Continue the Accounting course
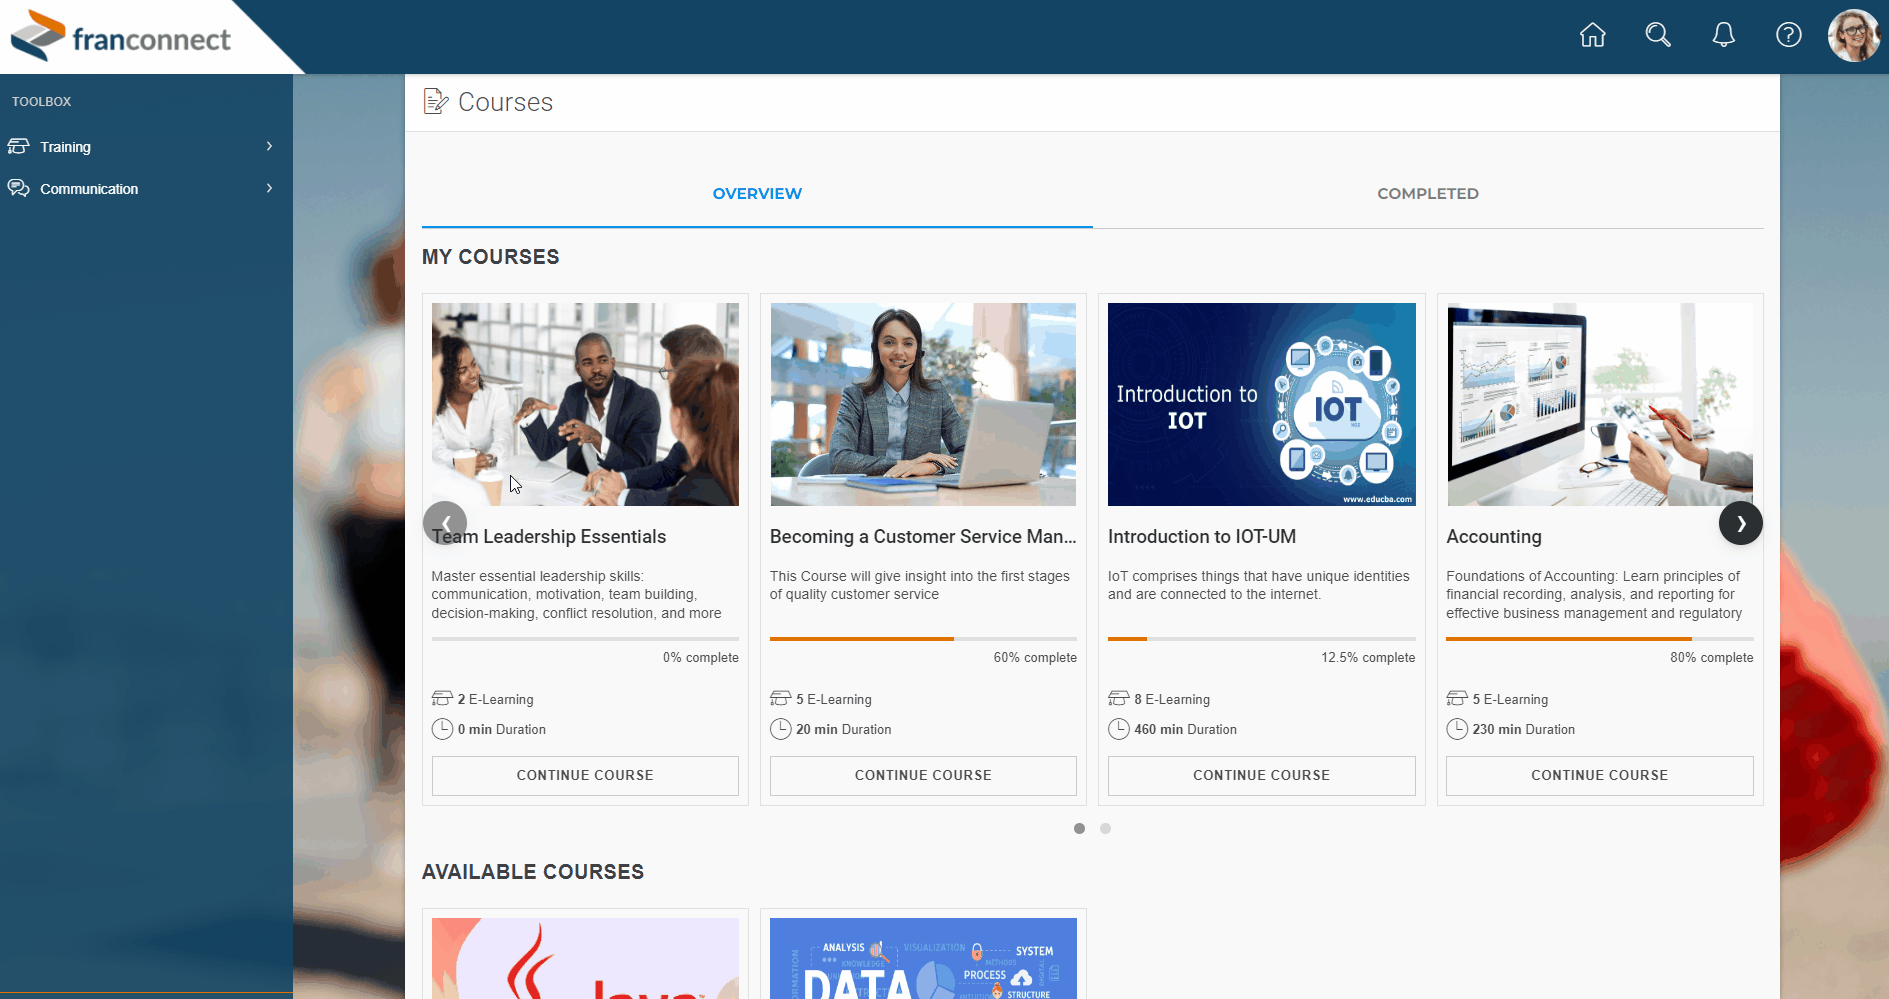1889x999 pixels. (x=1599, y=776)
